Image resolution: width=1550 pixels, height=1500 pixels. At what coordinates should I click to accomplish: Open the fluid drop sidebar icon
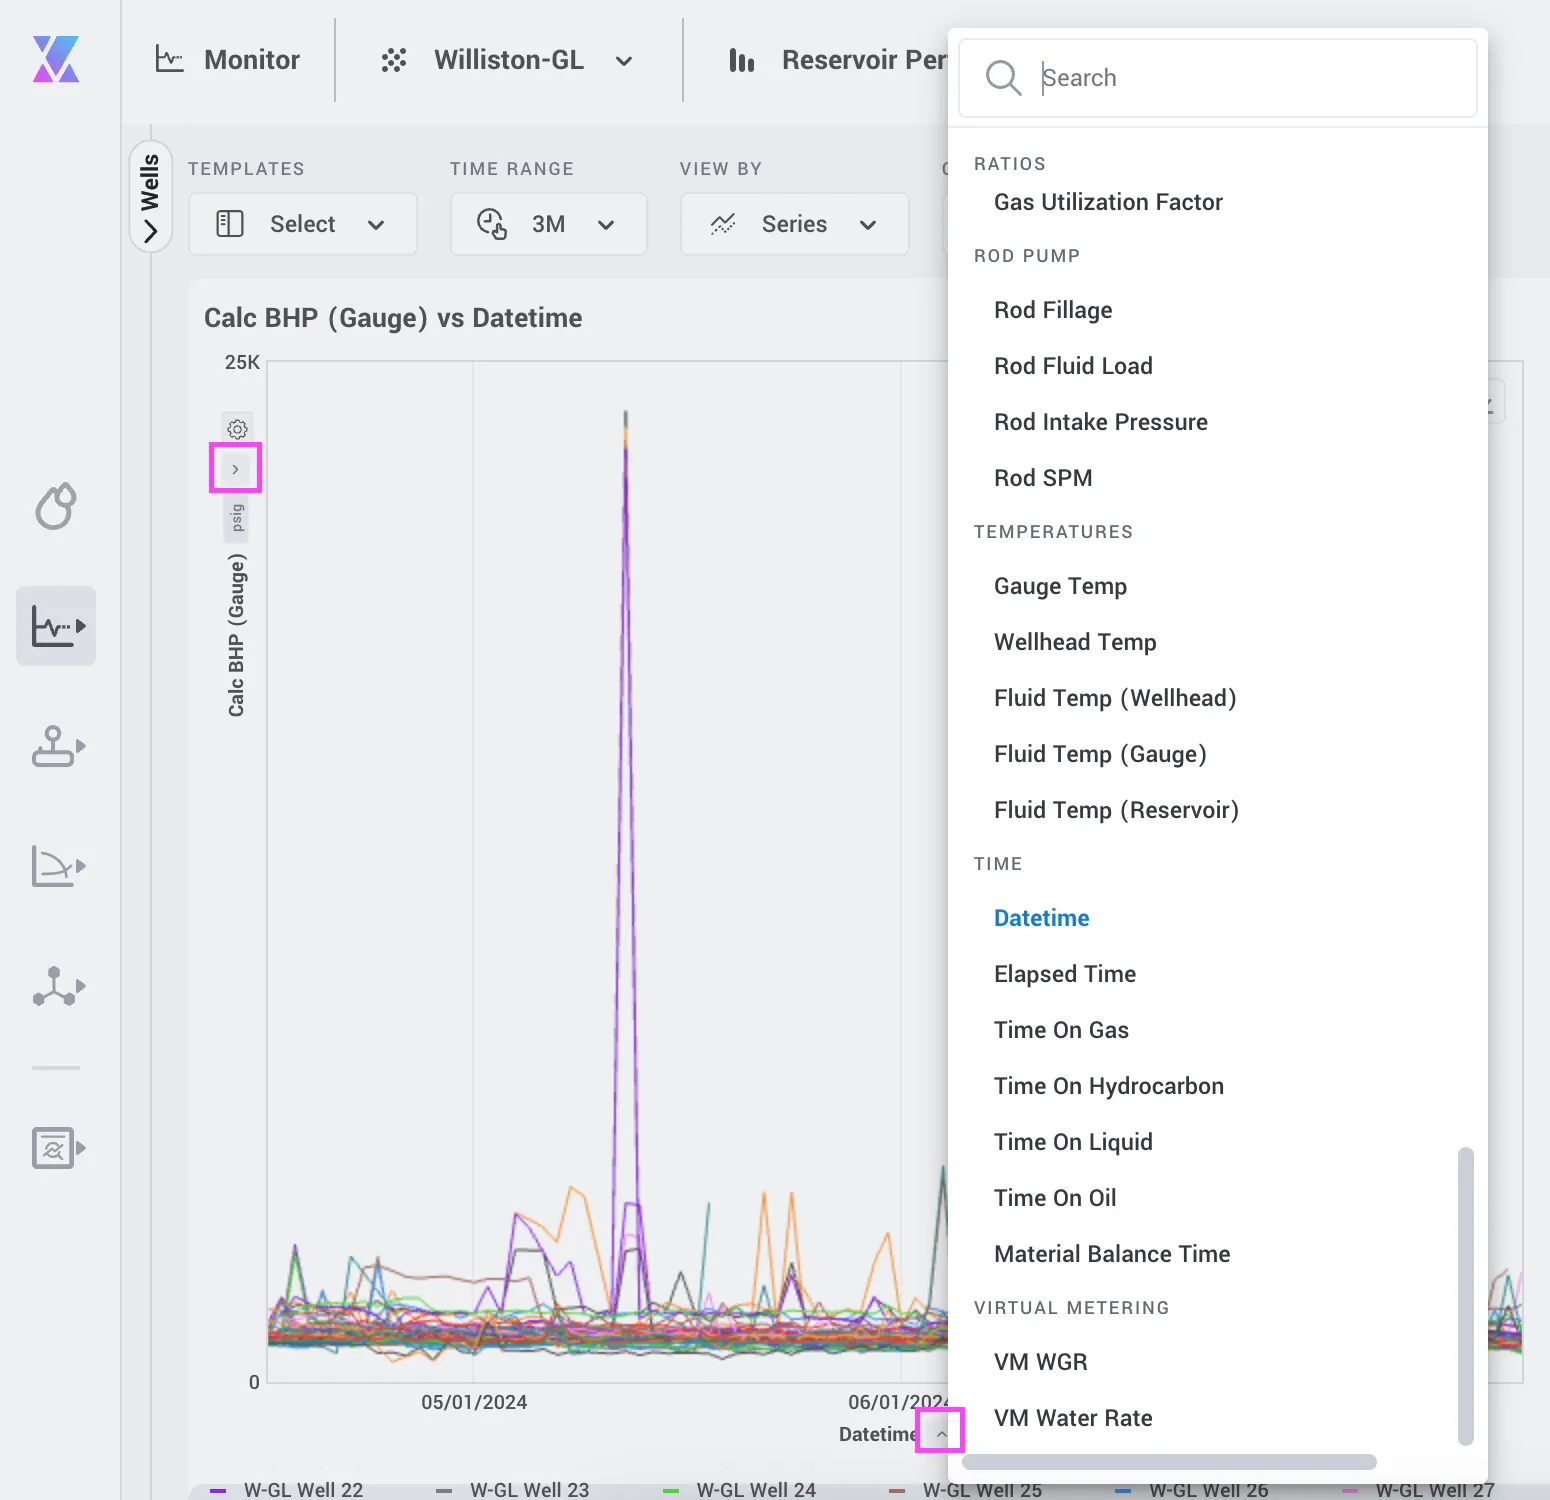56,506
